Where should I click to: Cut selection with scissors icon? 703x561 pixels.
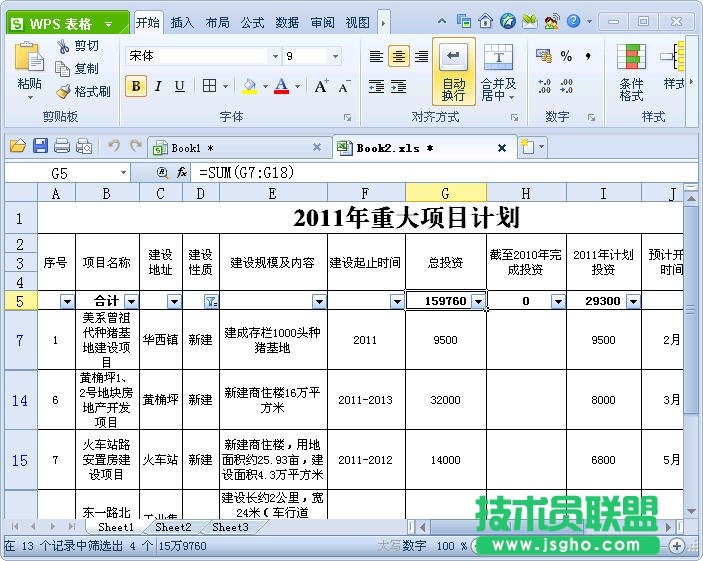pos(63,46)
